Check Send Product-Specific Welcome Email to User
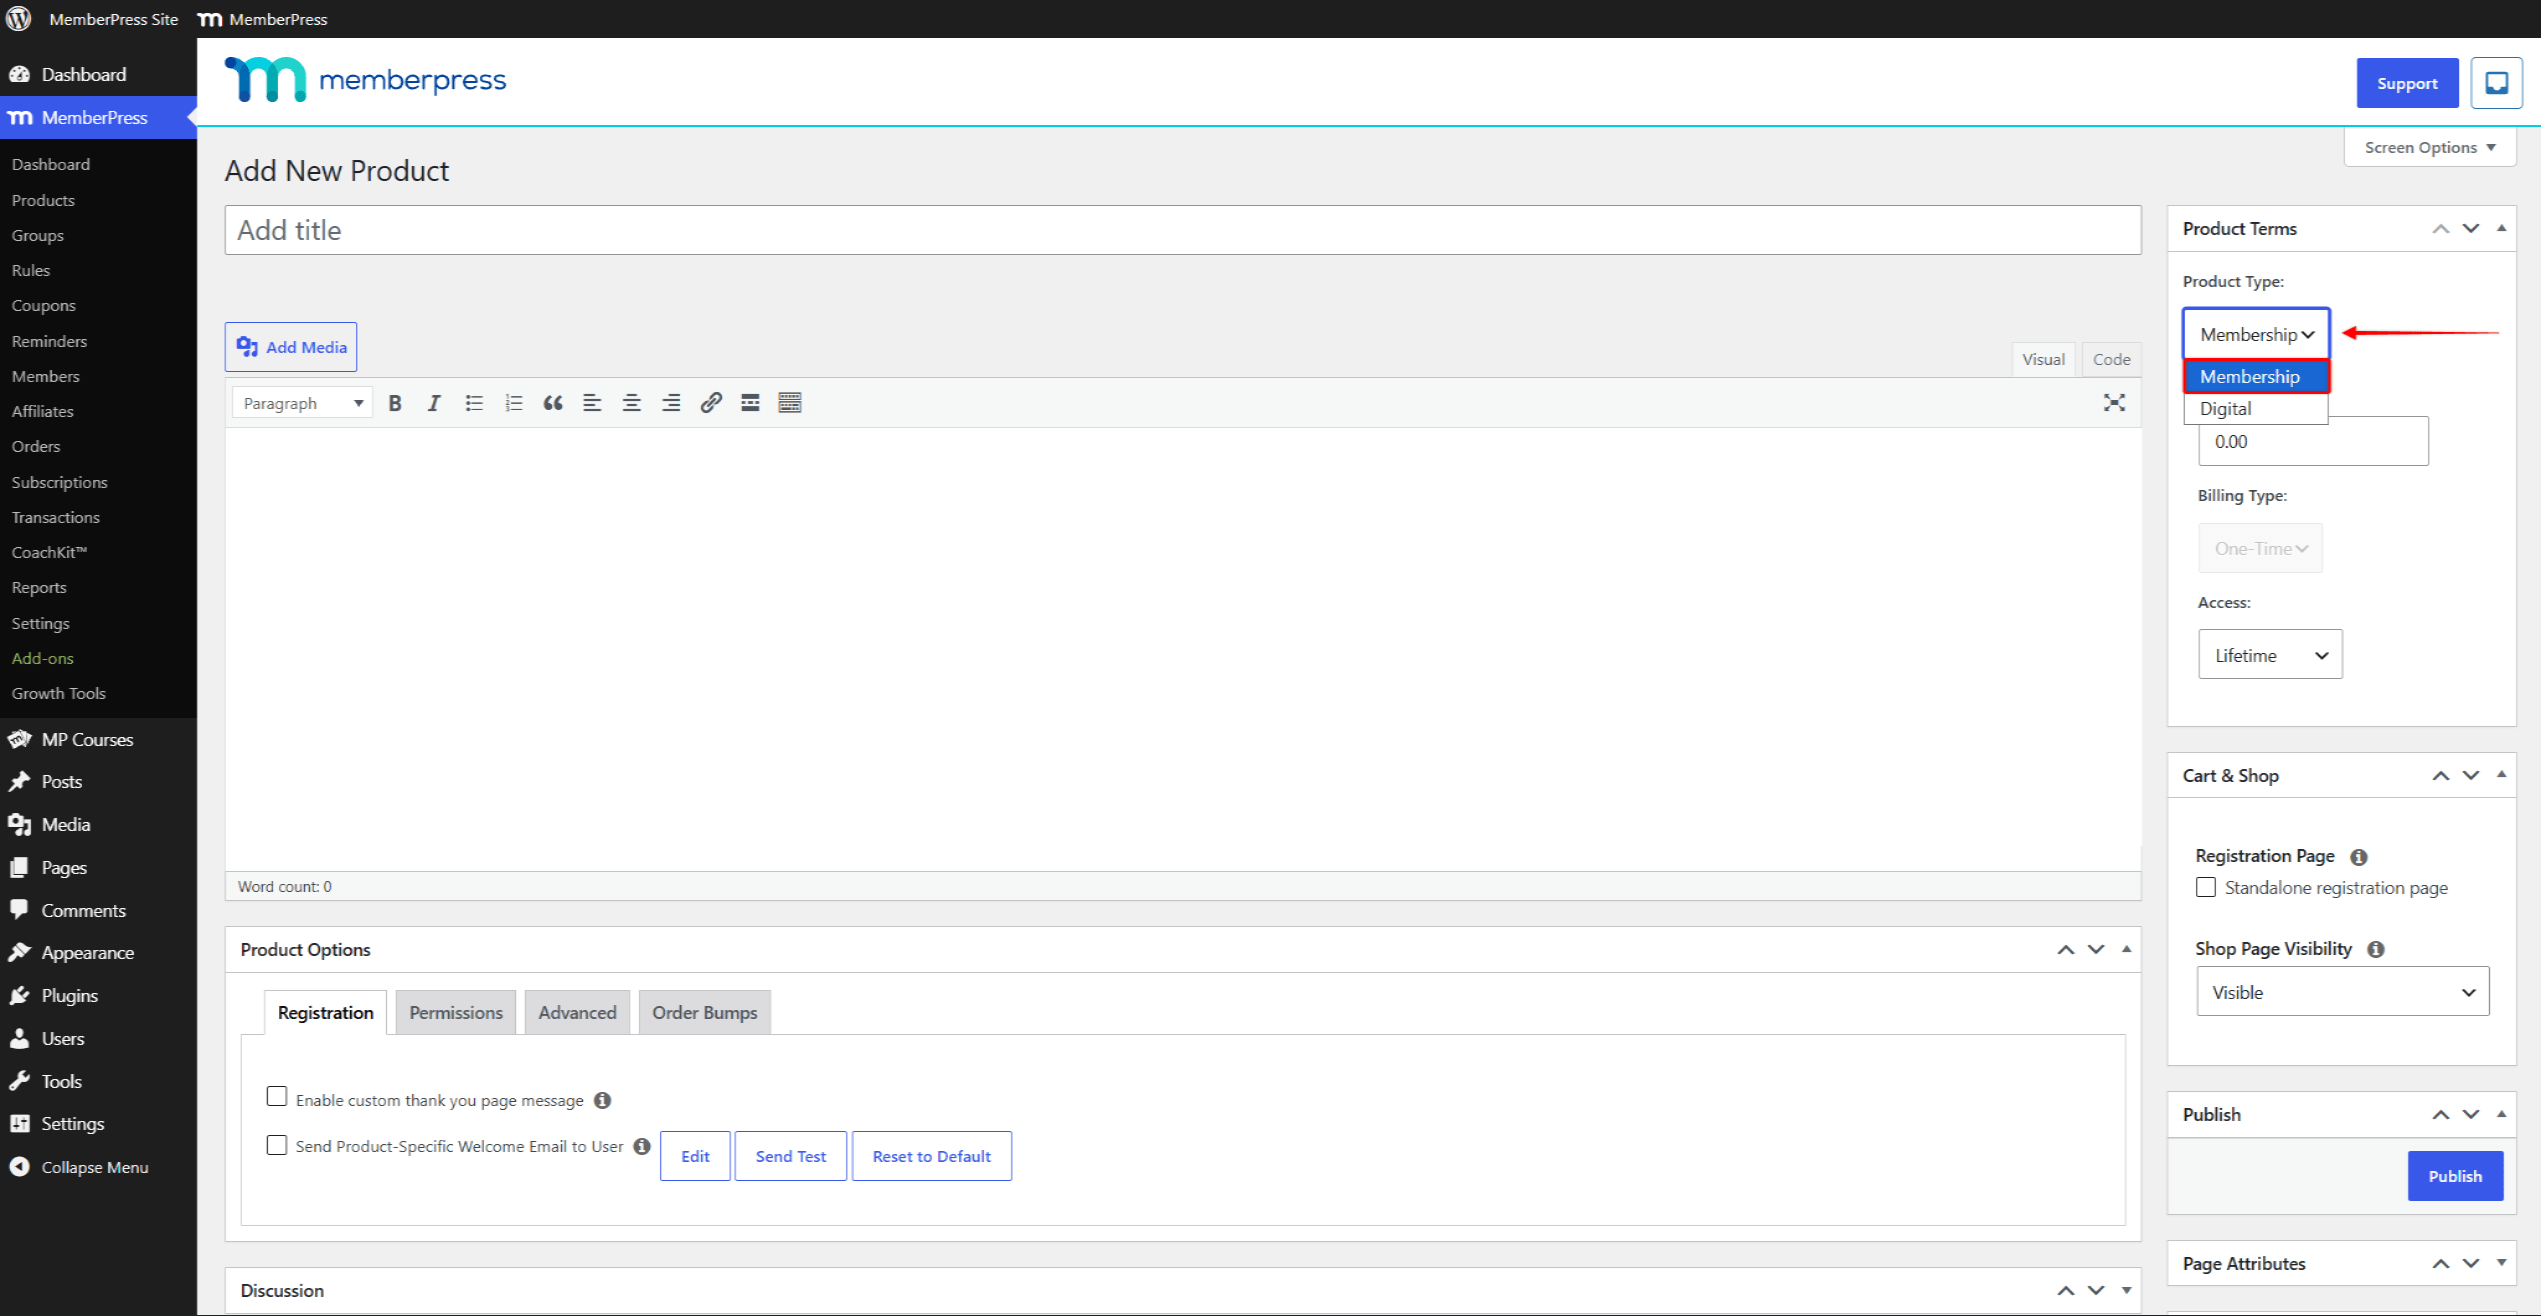 tap(277, 1145)
